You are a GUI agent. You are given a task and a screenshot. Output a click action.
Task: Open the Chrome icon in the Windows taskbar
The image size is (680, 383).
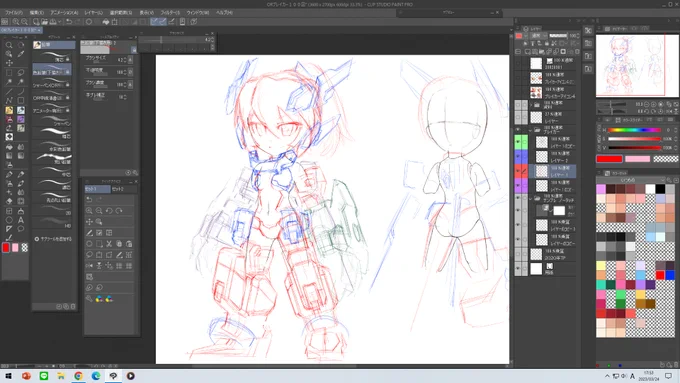(78, 376)
